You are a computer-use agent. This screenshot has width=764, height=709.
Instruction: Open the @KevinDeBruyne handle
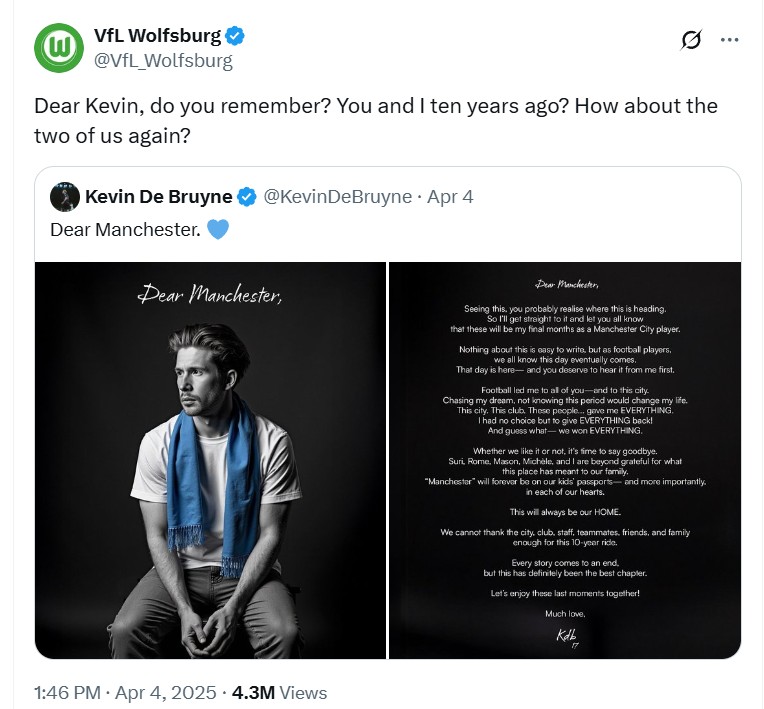pyautogui.click(x=337, y=196)
